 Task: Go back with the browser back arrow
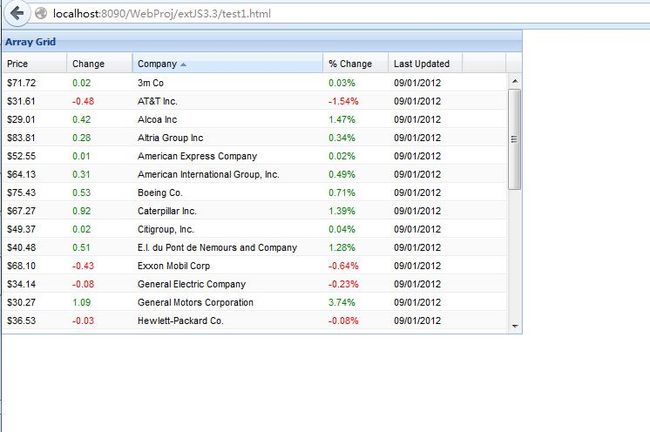pos(17,13)
